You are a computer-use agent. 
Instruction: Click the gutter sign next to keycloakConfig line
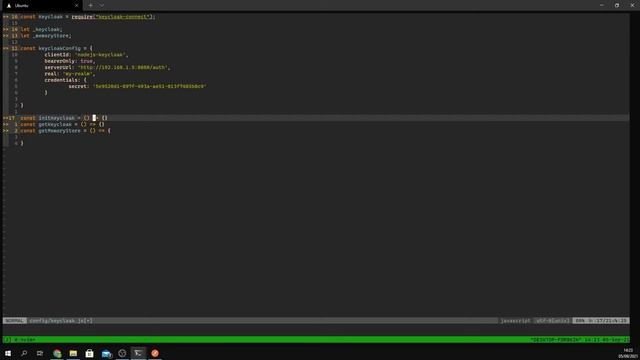point(6,49)
